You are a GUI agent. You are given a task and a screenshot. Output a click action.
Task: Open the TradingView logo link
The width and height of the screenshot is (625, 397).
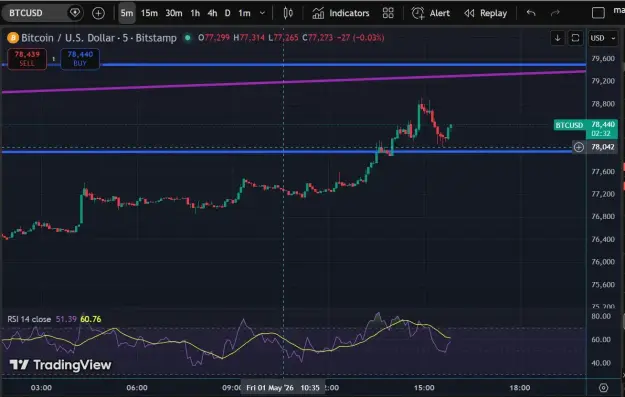pos(61,365)
